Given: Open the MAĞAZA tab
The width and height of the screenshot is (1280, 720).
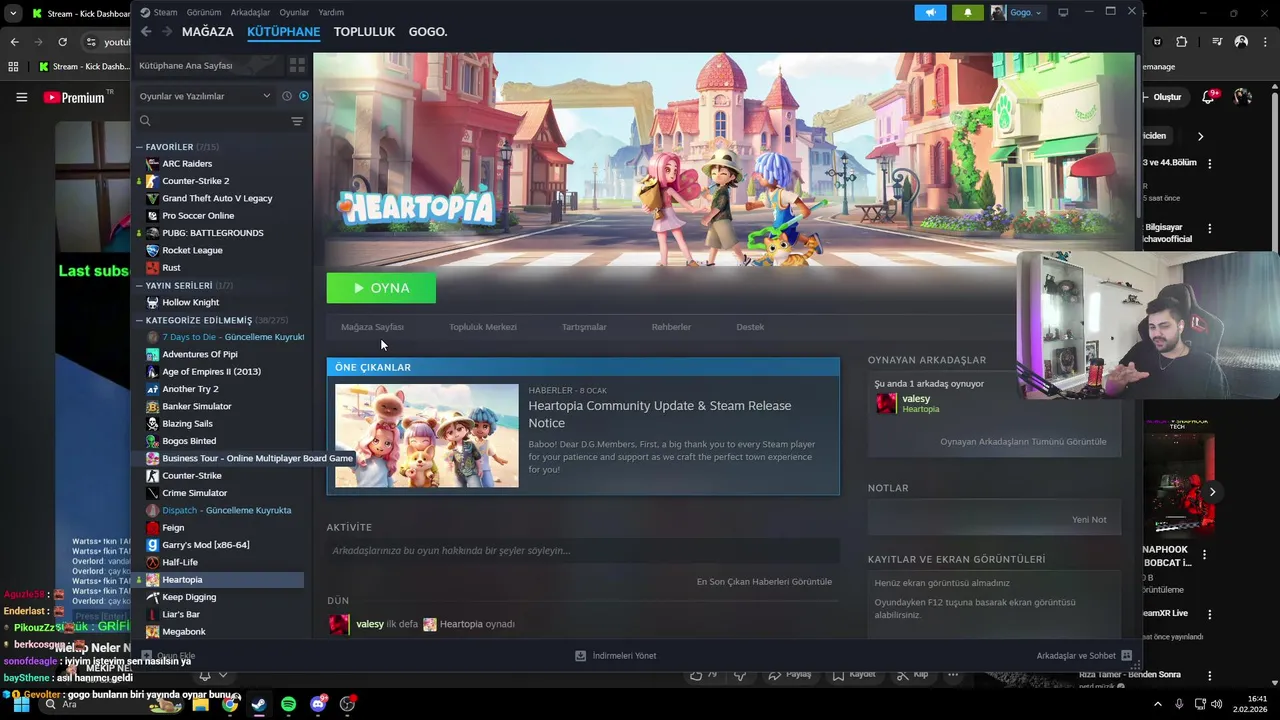Looking at the screenshot, I should (x=207, y=32).
